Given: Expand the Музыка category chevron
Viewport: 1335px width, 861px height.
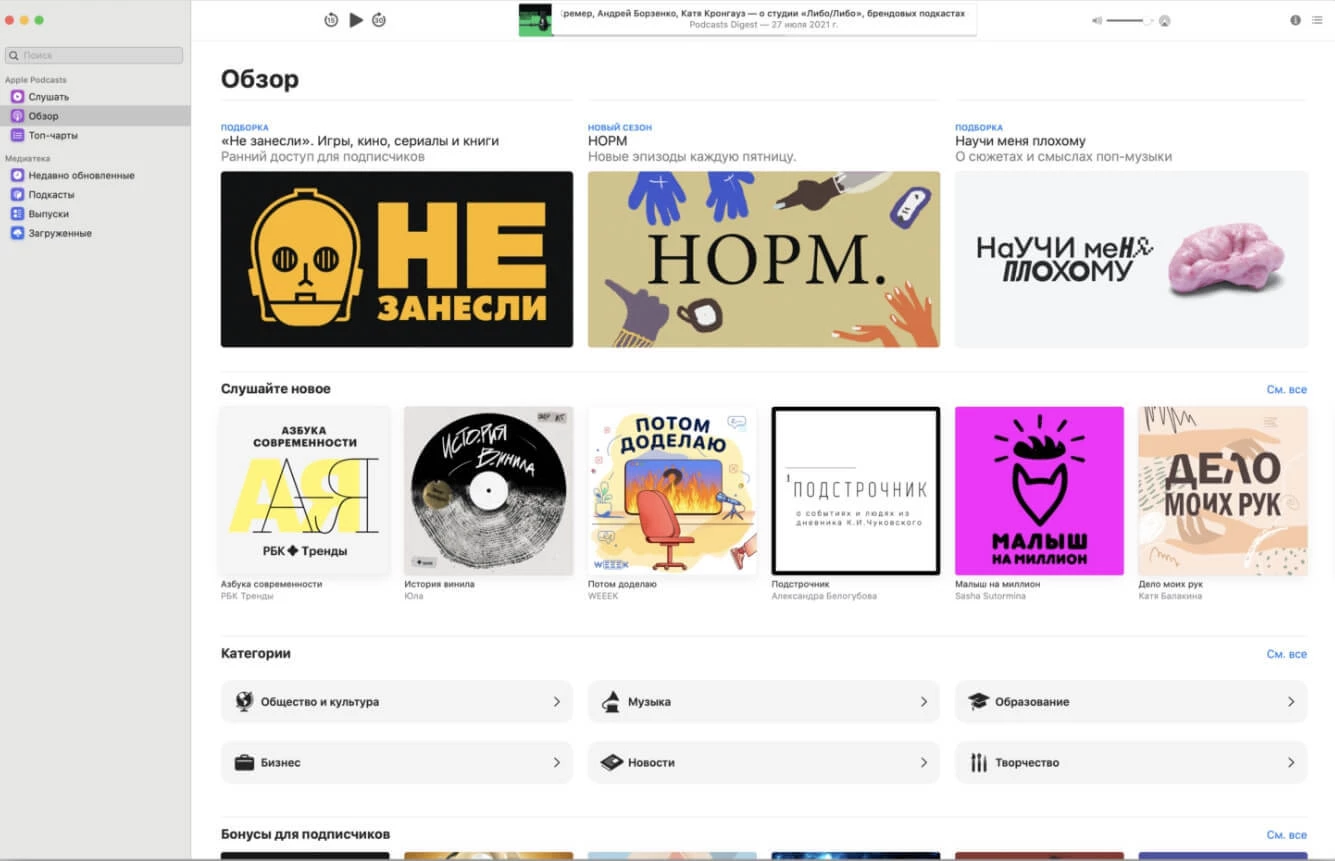Looking at the screenshot, I should point(924,702).
